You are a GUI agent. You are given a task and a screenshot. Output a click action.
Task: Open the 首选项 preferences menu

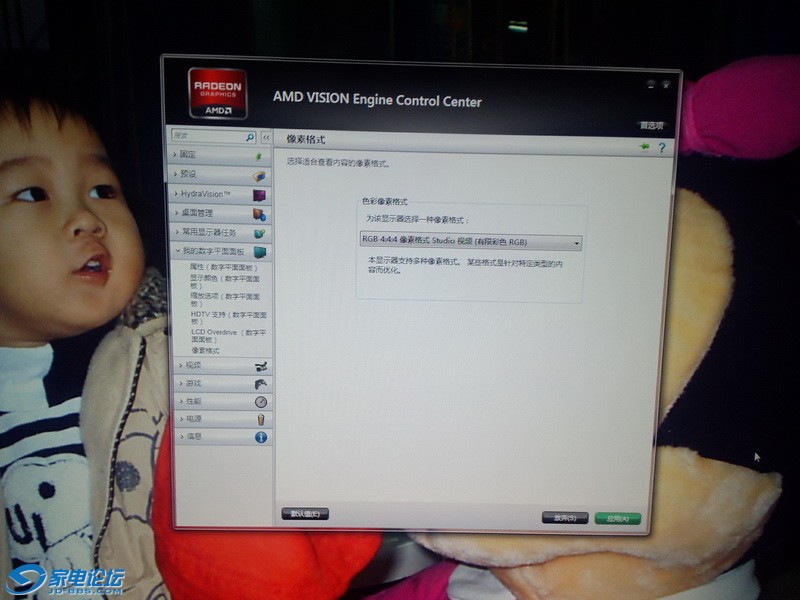pyautogui.click(x=651, y=126)
